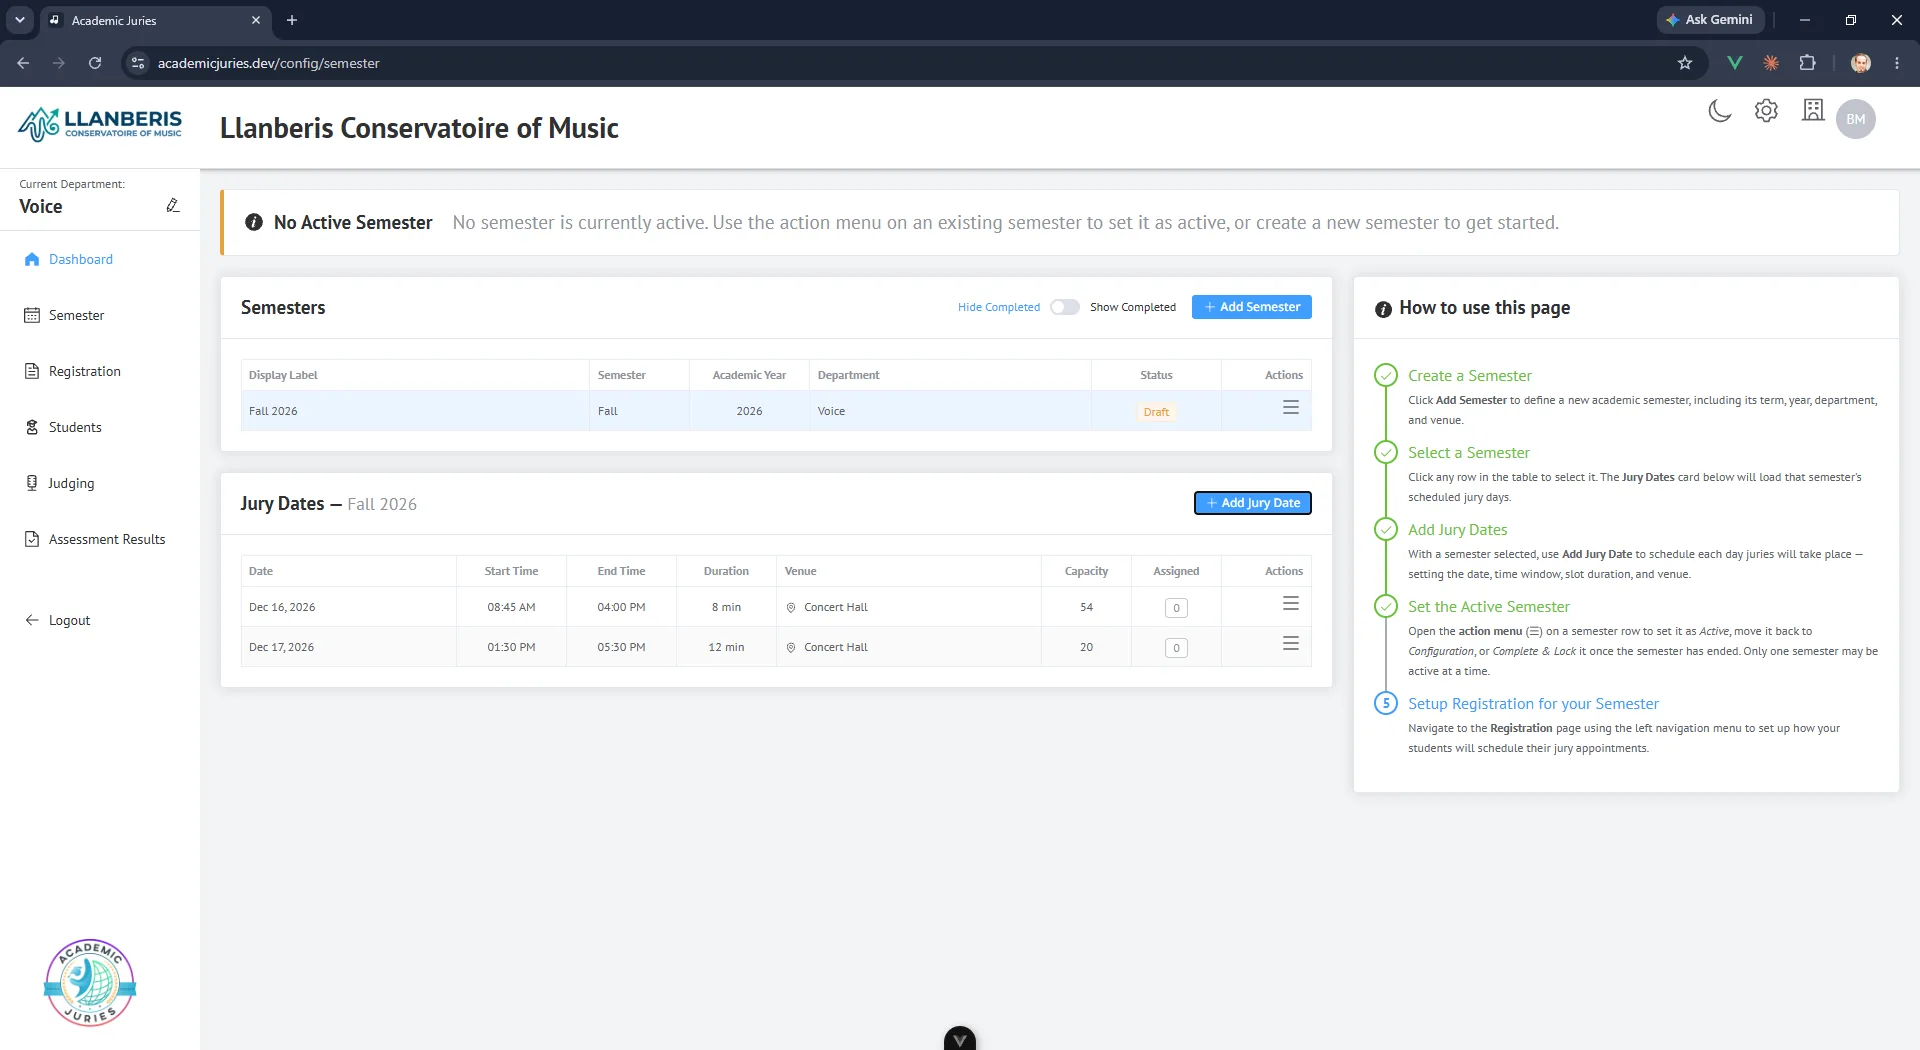This screenshot has width=1920, height=1050.
Task: Reload the page in browser
Action: tap(95, 63)
